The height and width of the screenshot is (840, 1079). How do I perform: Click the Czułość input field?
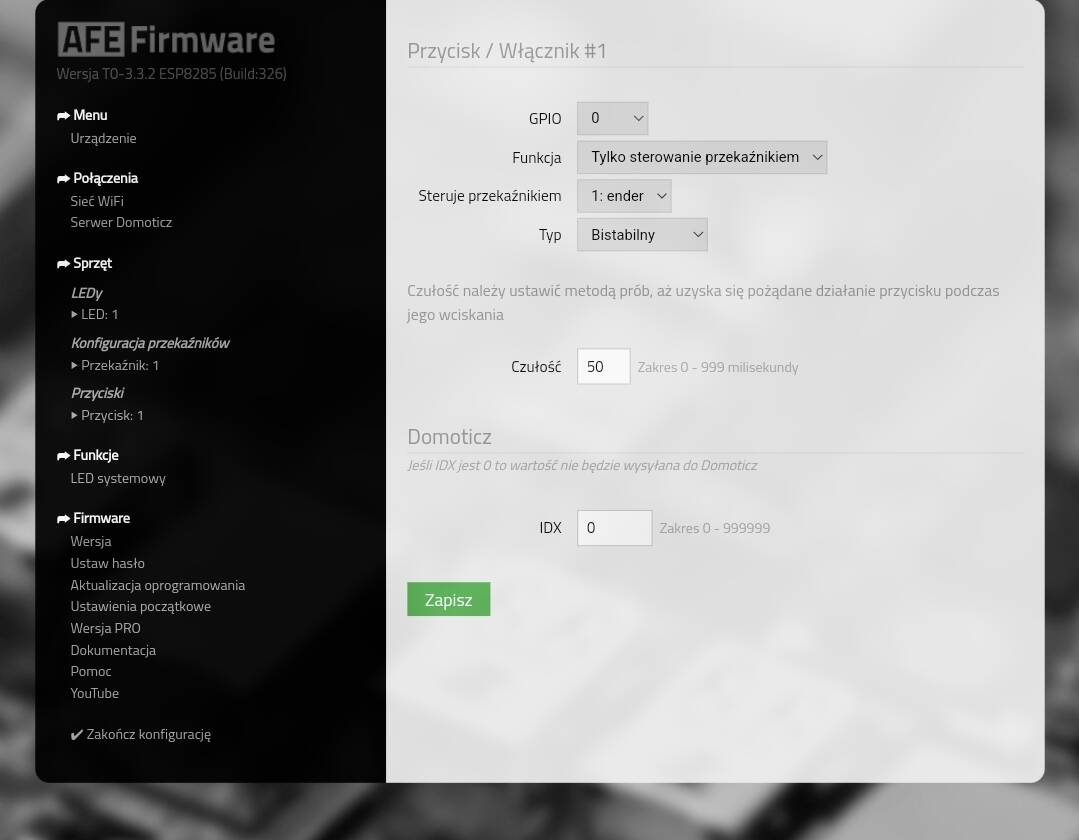click(x=603, y=366)
